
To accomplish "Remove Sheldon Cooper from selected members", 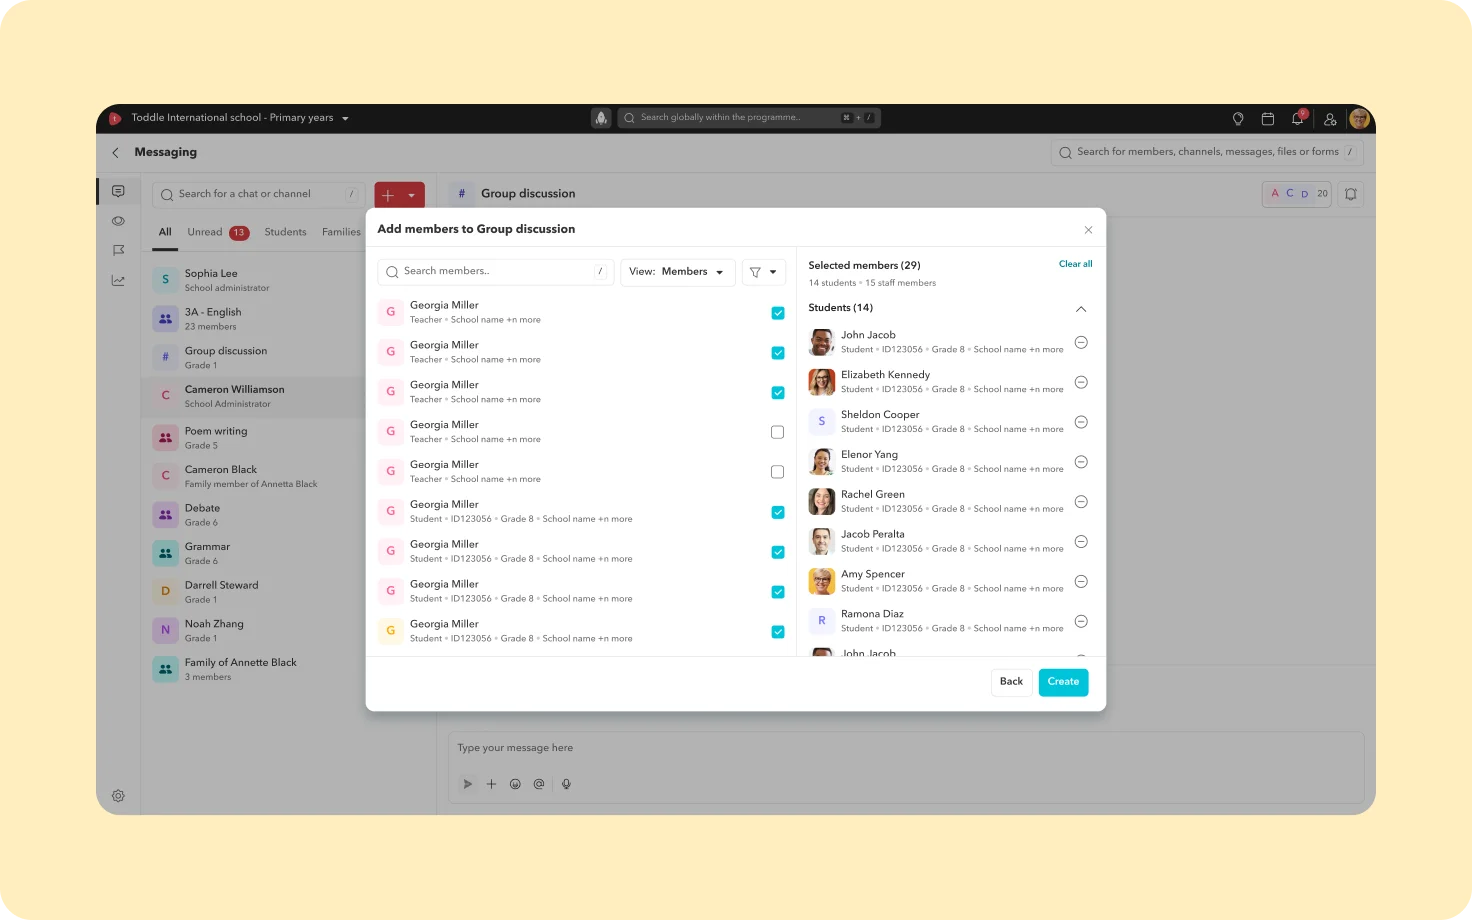I will (1081, 422).
